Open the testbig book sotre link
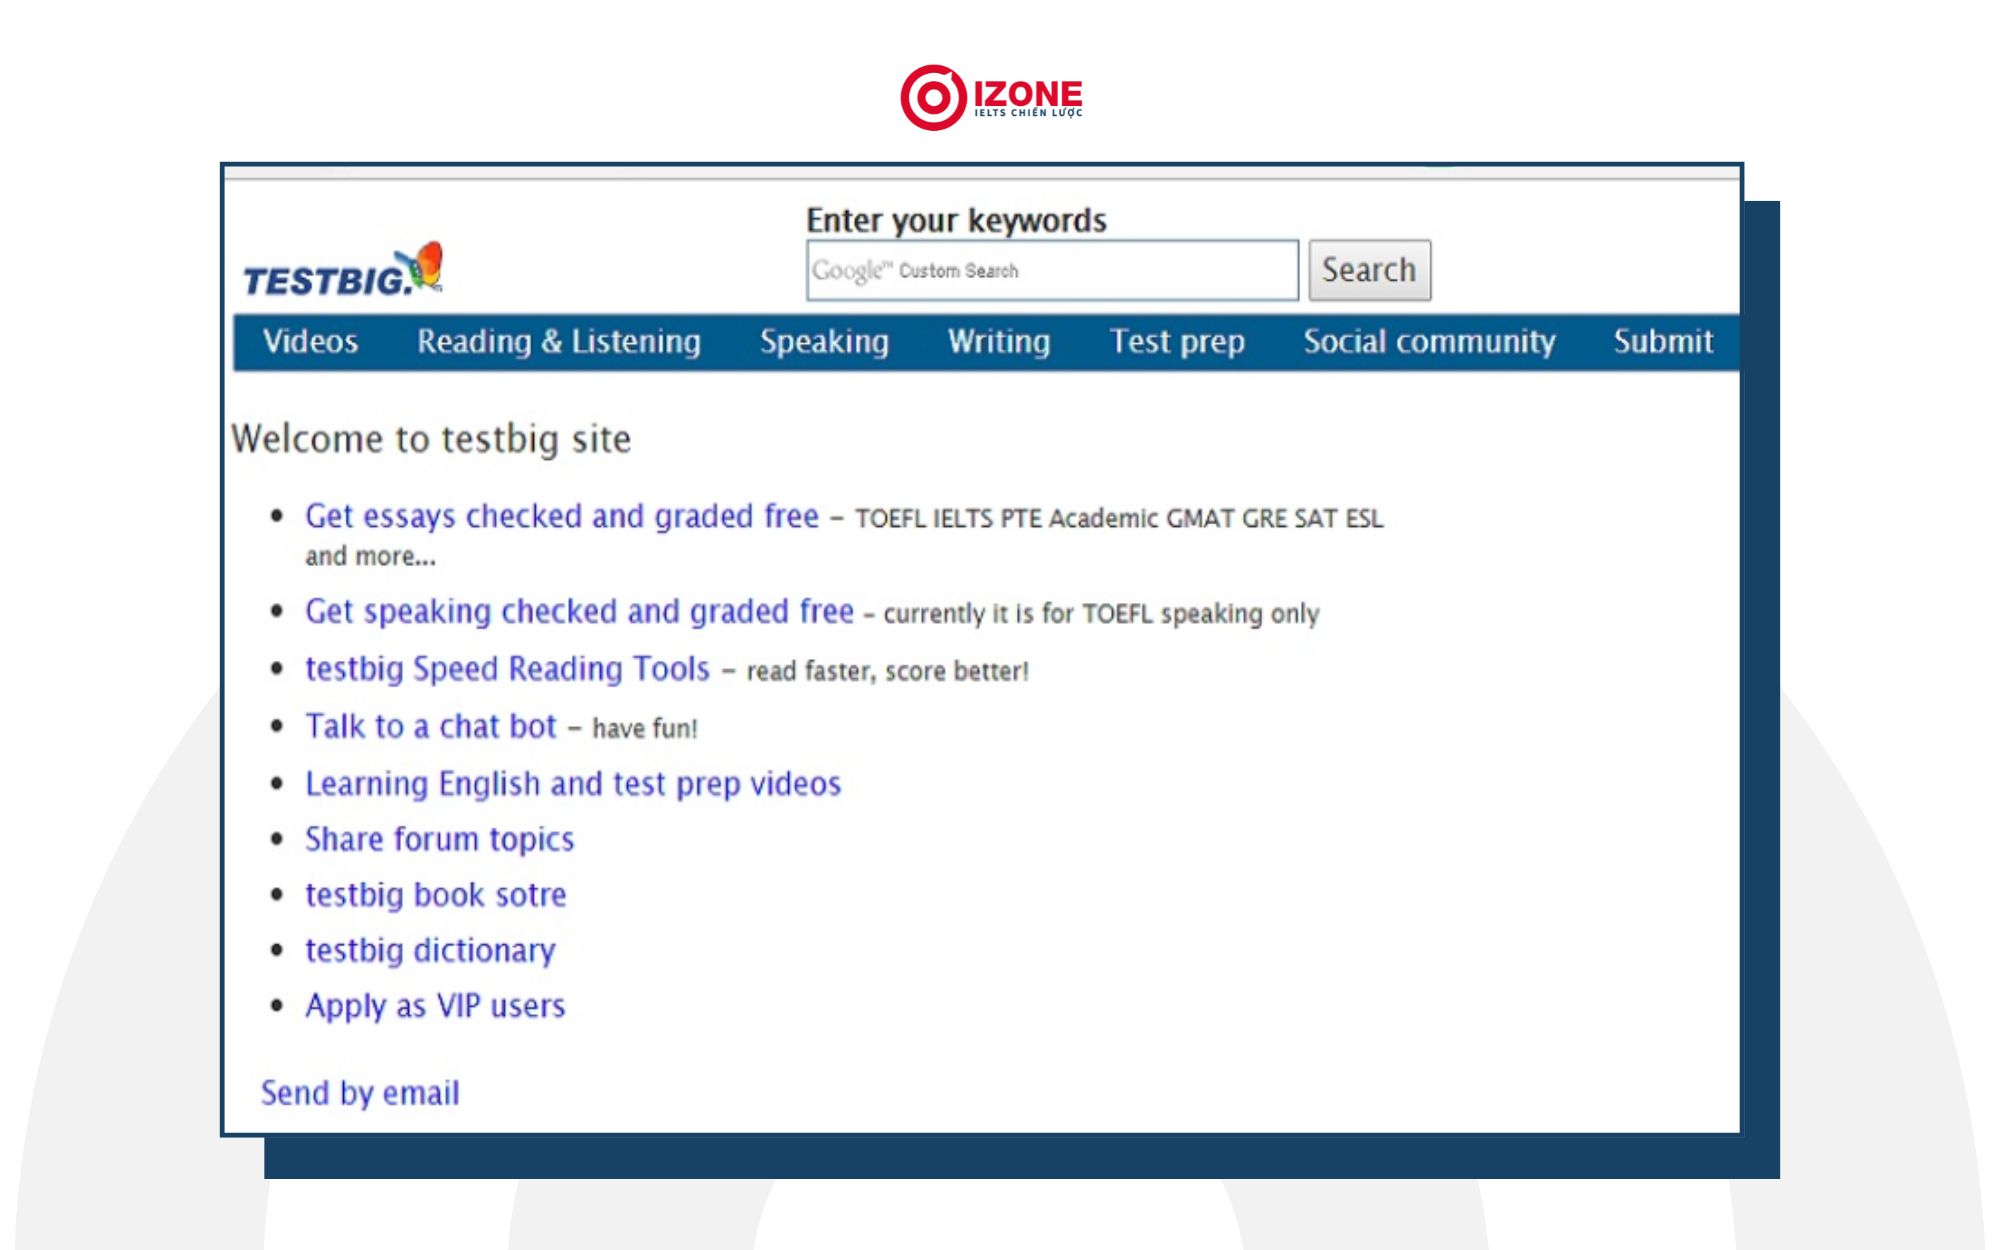This screenshot has height=1250, width=2000. point(436,895)
